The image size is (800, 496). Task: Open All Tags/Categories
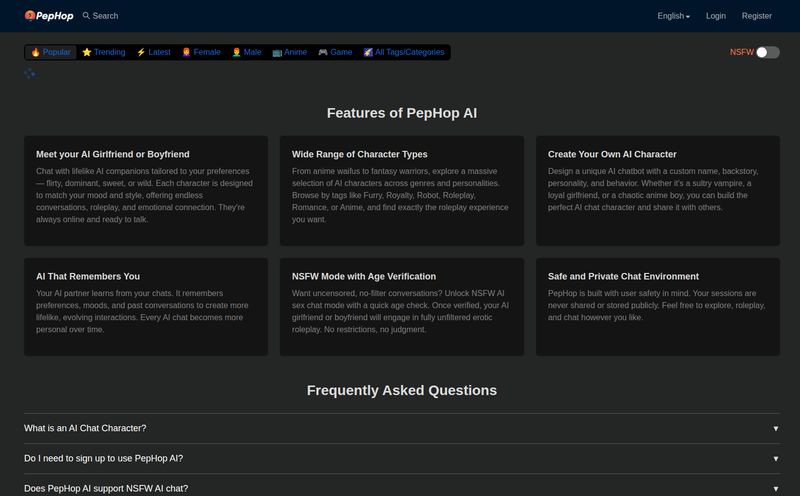[x=404, y=52]
